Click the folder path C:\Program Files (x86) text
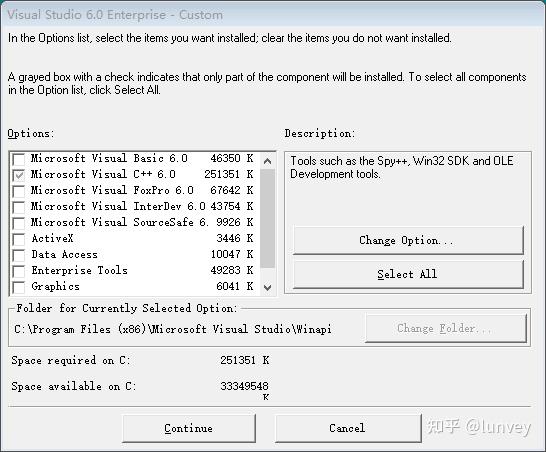 [173, 329]
